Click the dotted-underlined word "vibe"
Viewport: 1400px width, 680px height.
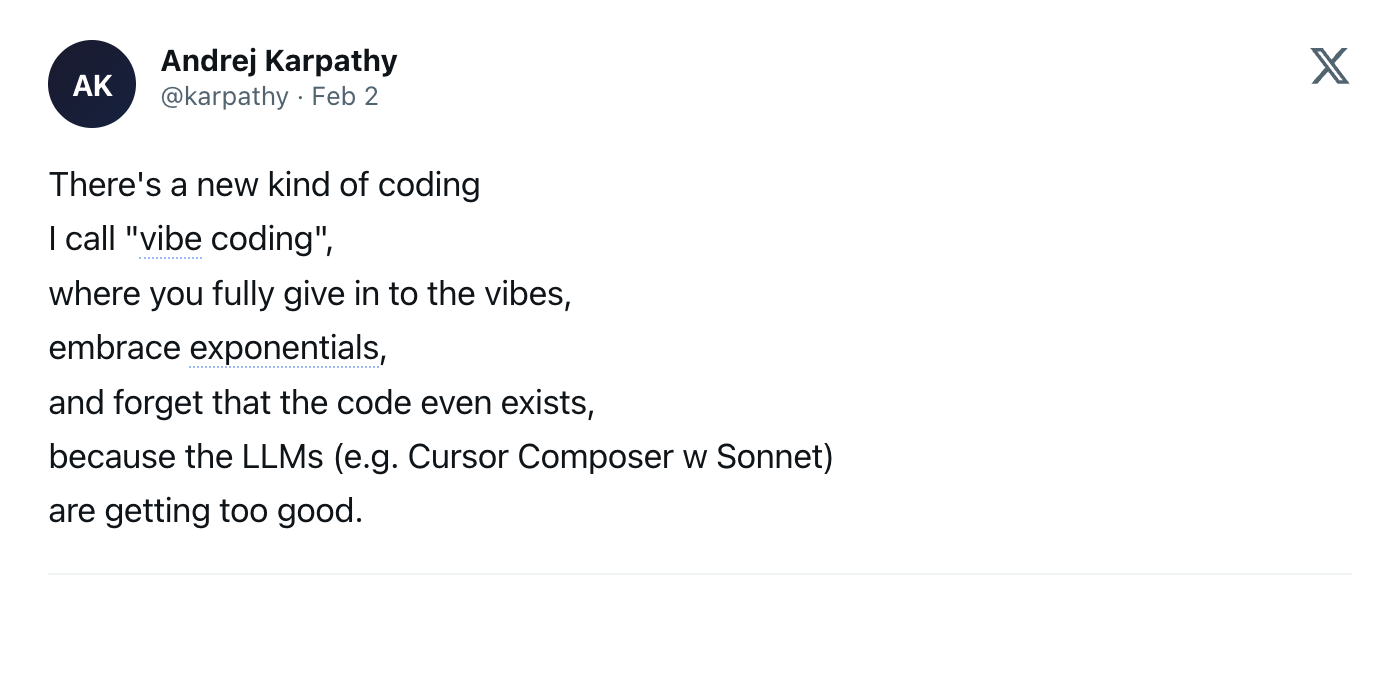click(x=171, y=239)
